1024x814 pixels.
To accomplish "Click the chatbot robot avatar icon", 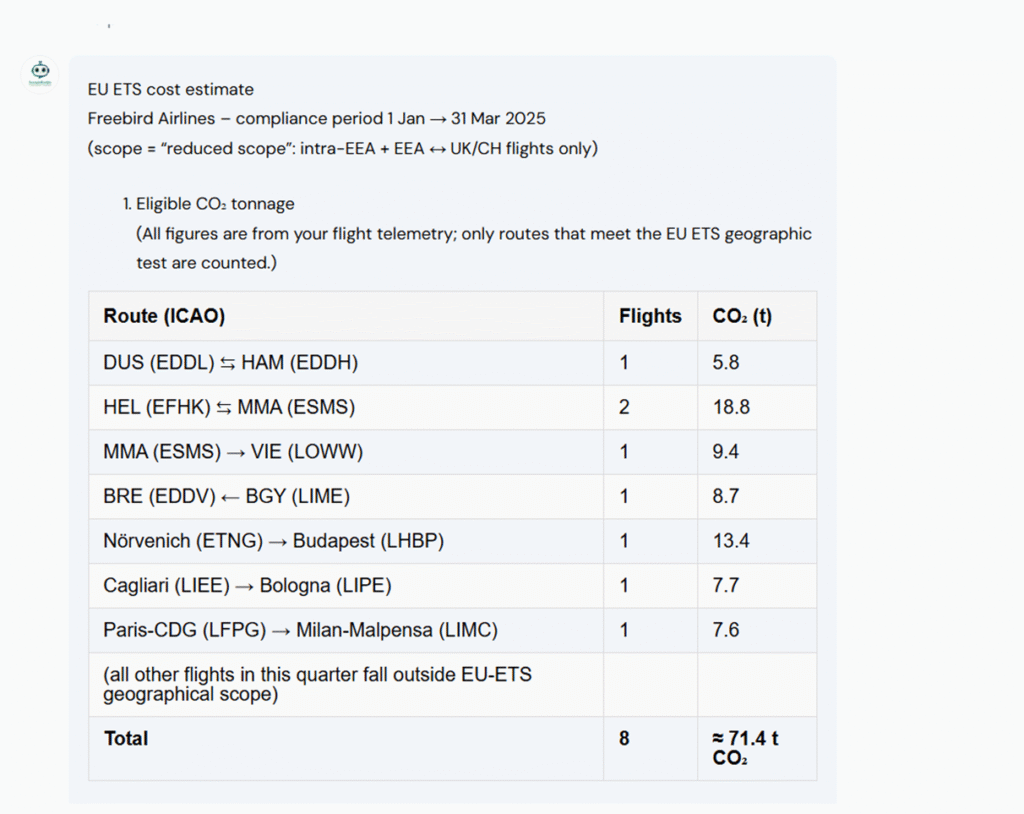I will [40, 74].
